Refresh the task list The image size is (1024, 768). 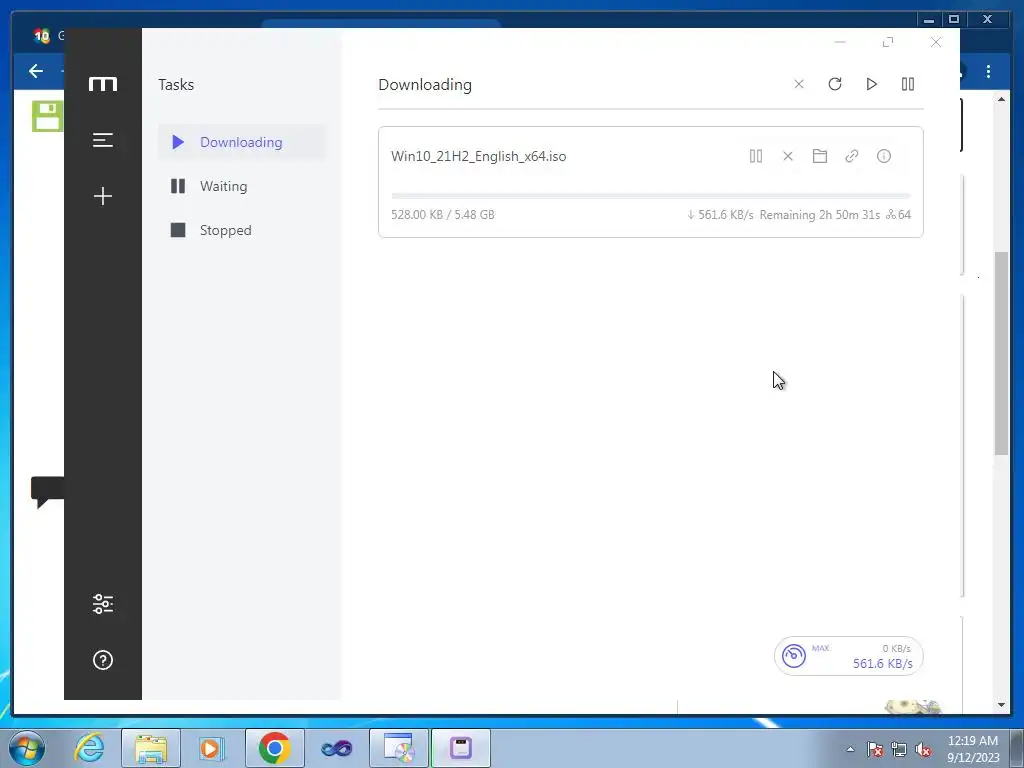click(835, 84)
